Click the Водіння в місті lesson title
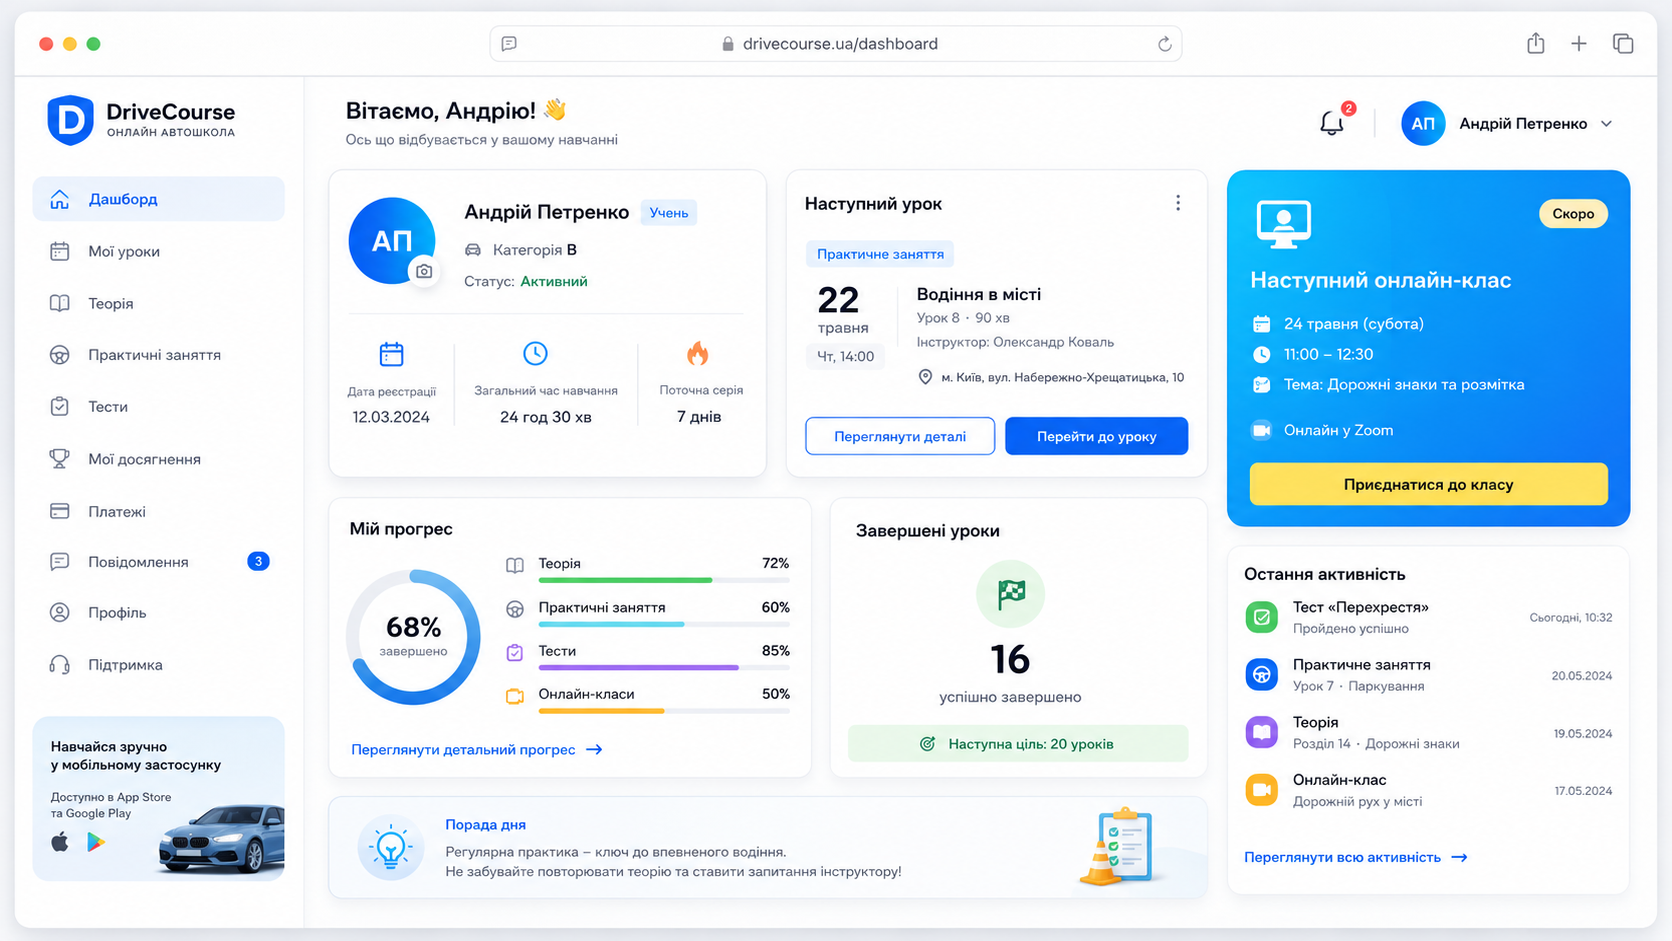Image resolution: width=1672 pixels, height=941 pixels. pos(979,294)
